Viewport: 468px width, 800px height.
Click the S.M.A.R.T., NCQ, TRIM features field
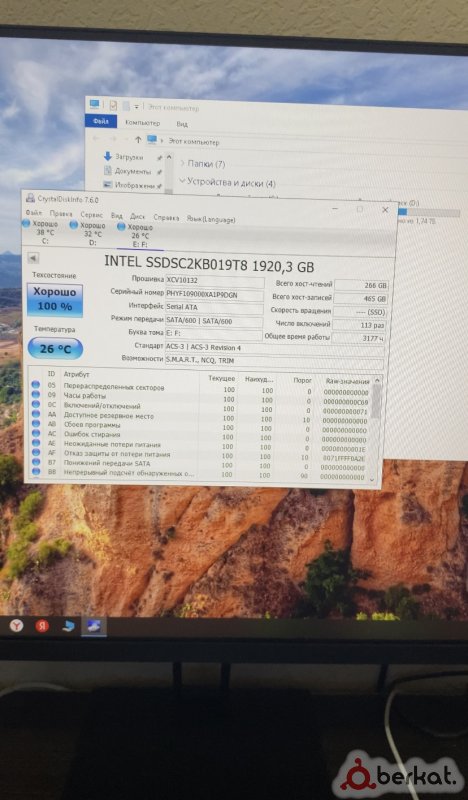[x=274, y=361]
